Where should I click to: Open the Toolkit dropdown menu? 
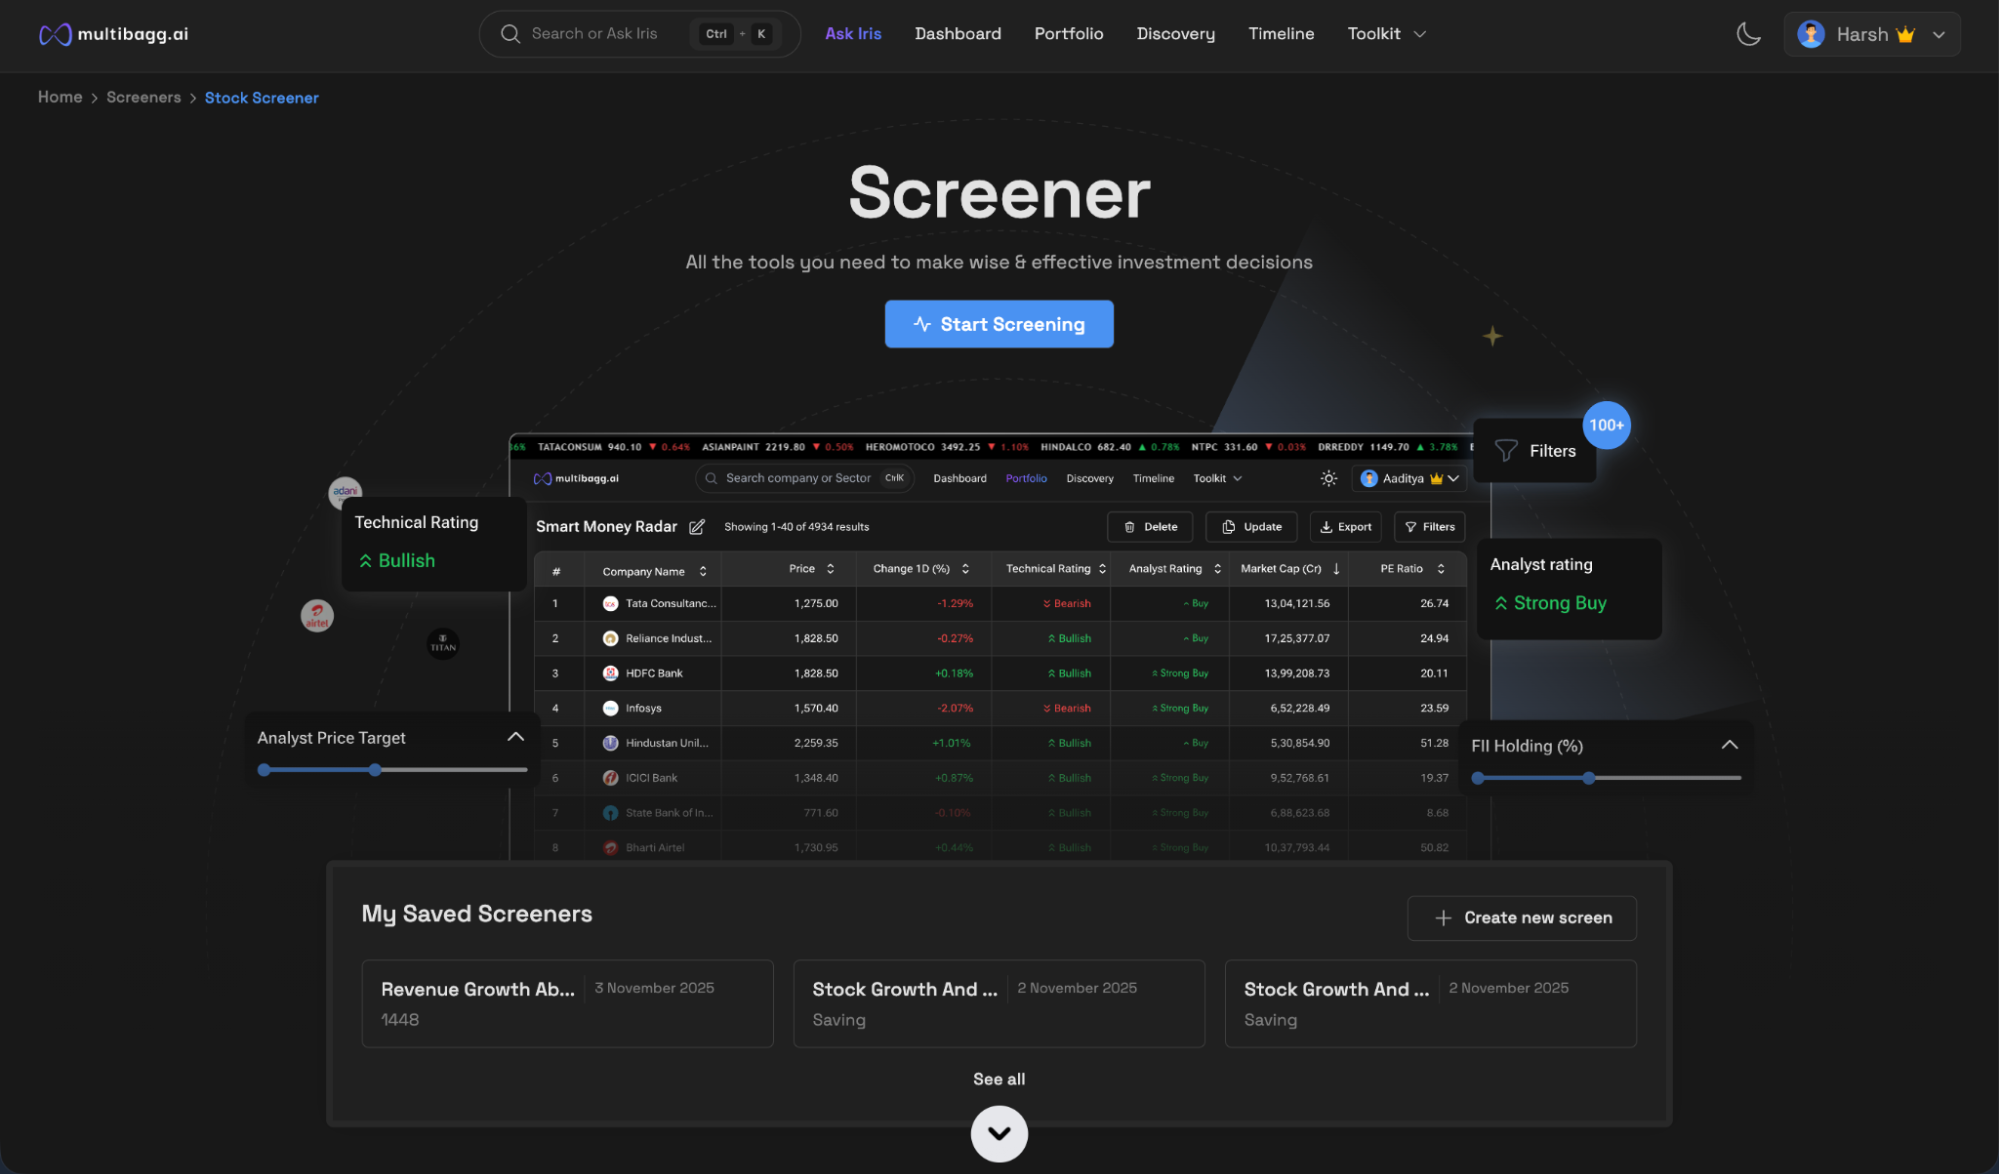click(1386, 34)
